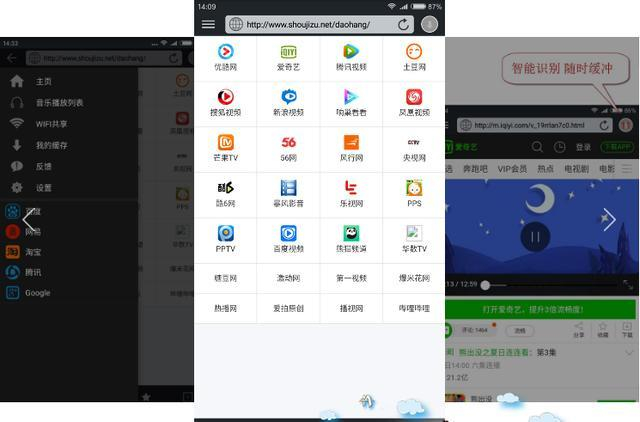
Task: Toggle fullscreen on the iQIYI video player
Action: (x=628, y=285)
